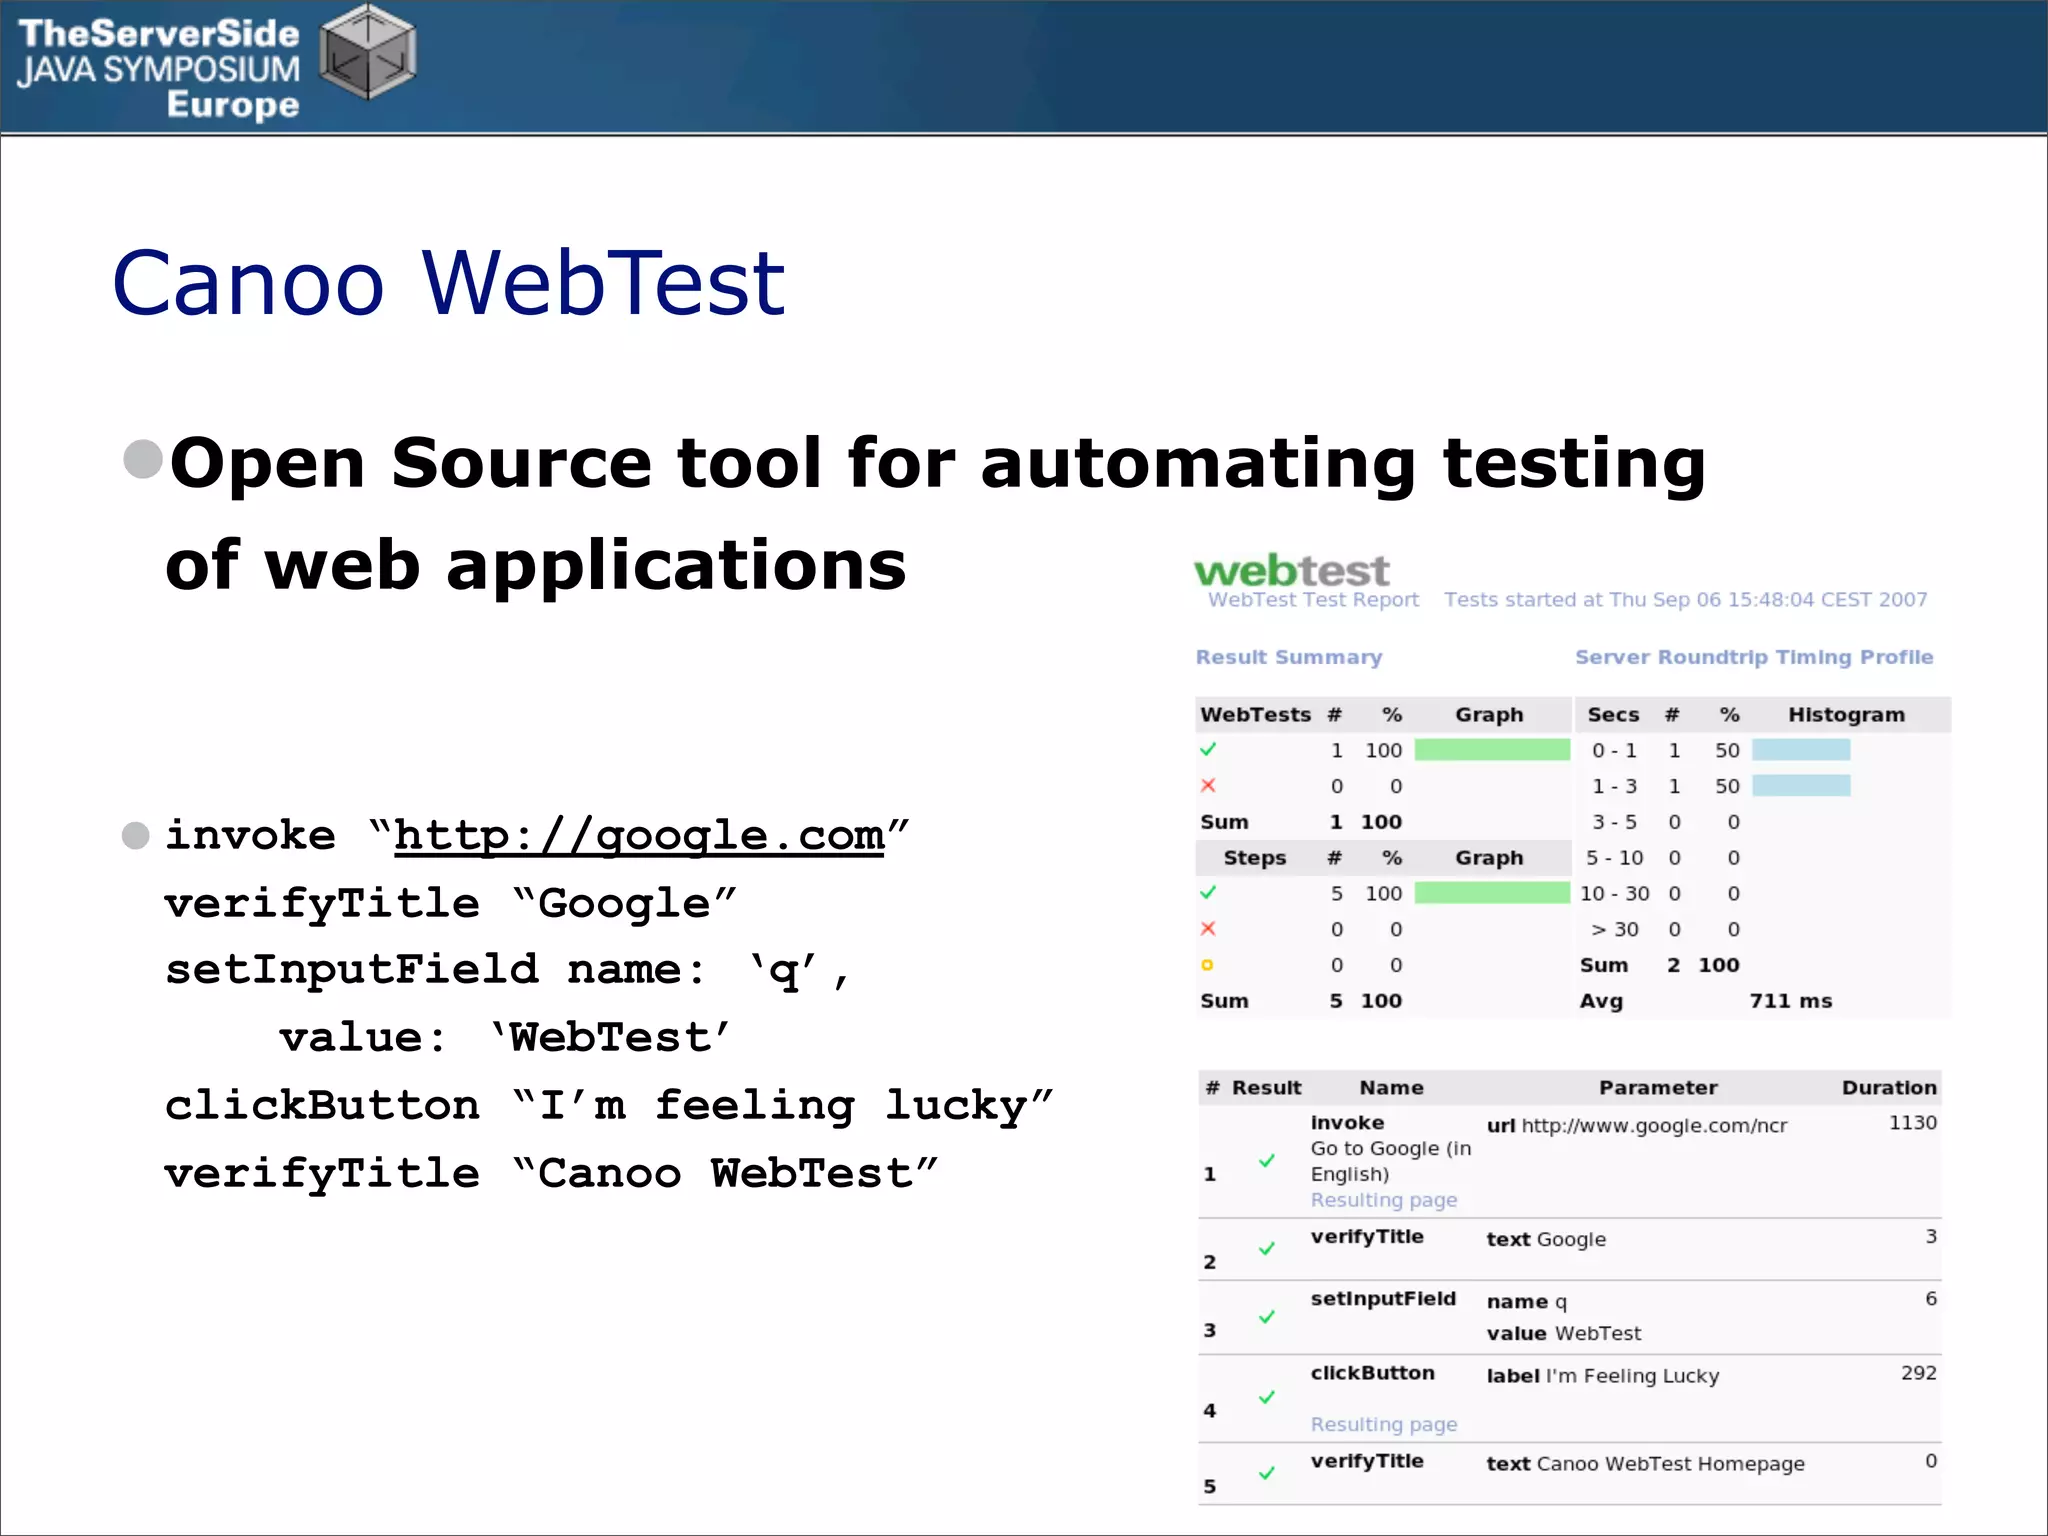Click the green check for clickButton step 4
This screenshot has width=2048, height=1536.
[1267, 1397]
